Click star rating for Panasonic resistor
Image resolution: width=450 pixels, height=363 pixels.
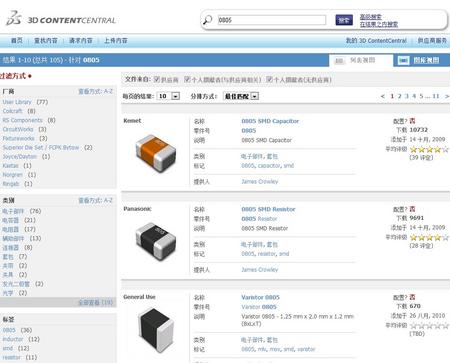429,237
